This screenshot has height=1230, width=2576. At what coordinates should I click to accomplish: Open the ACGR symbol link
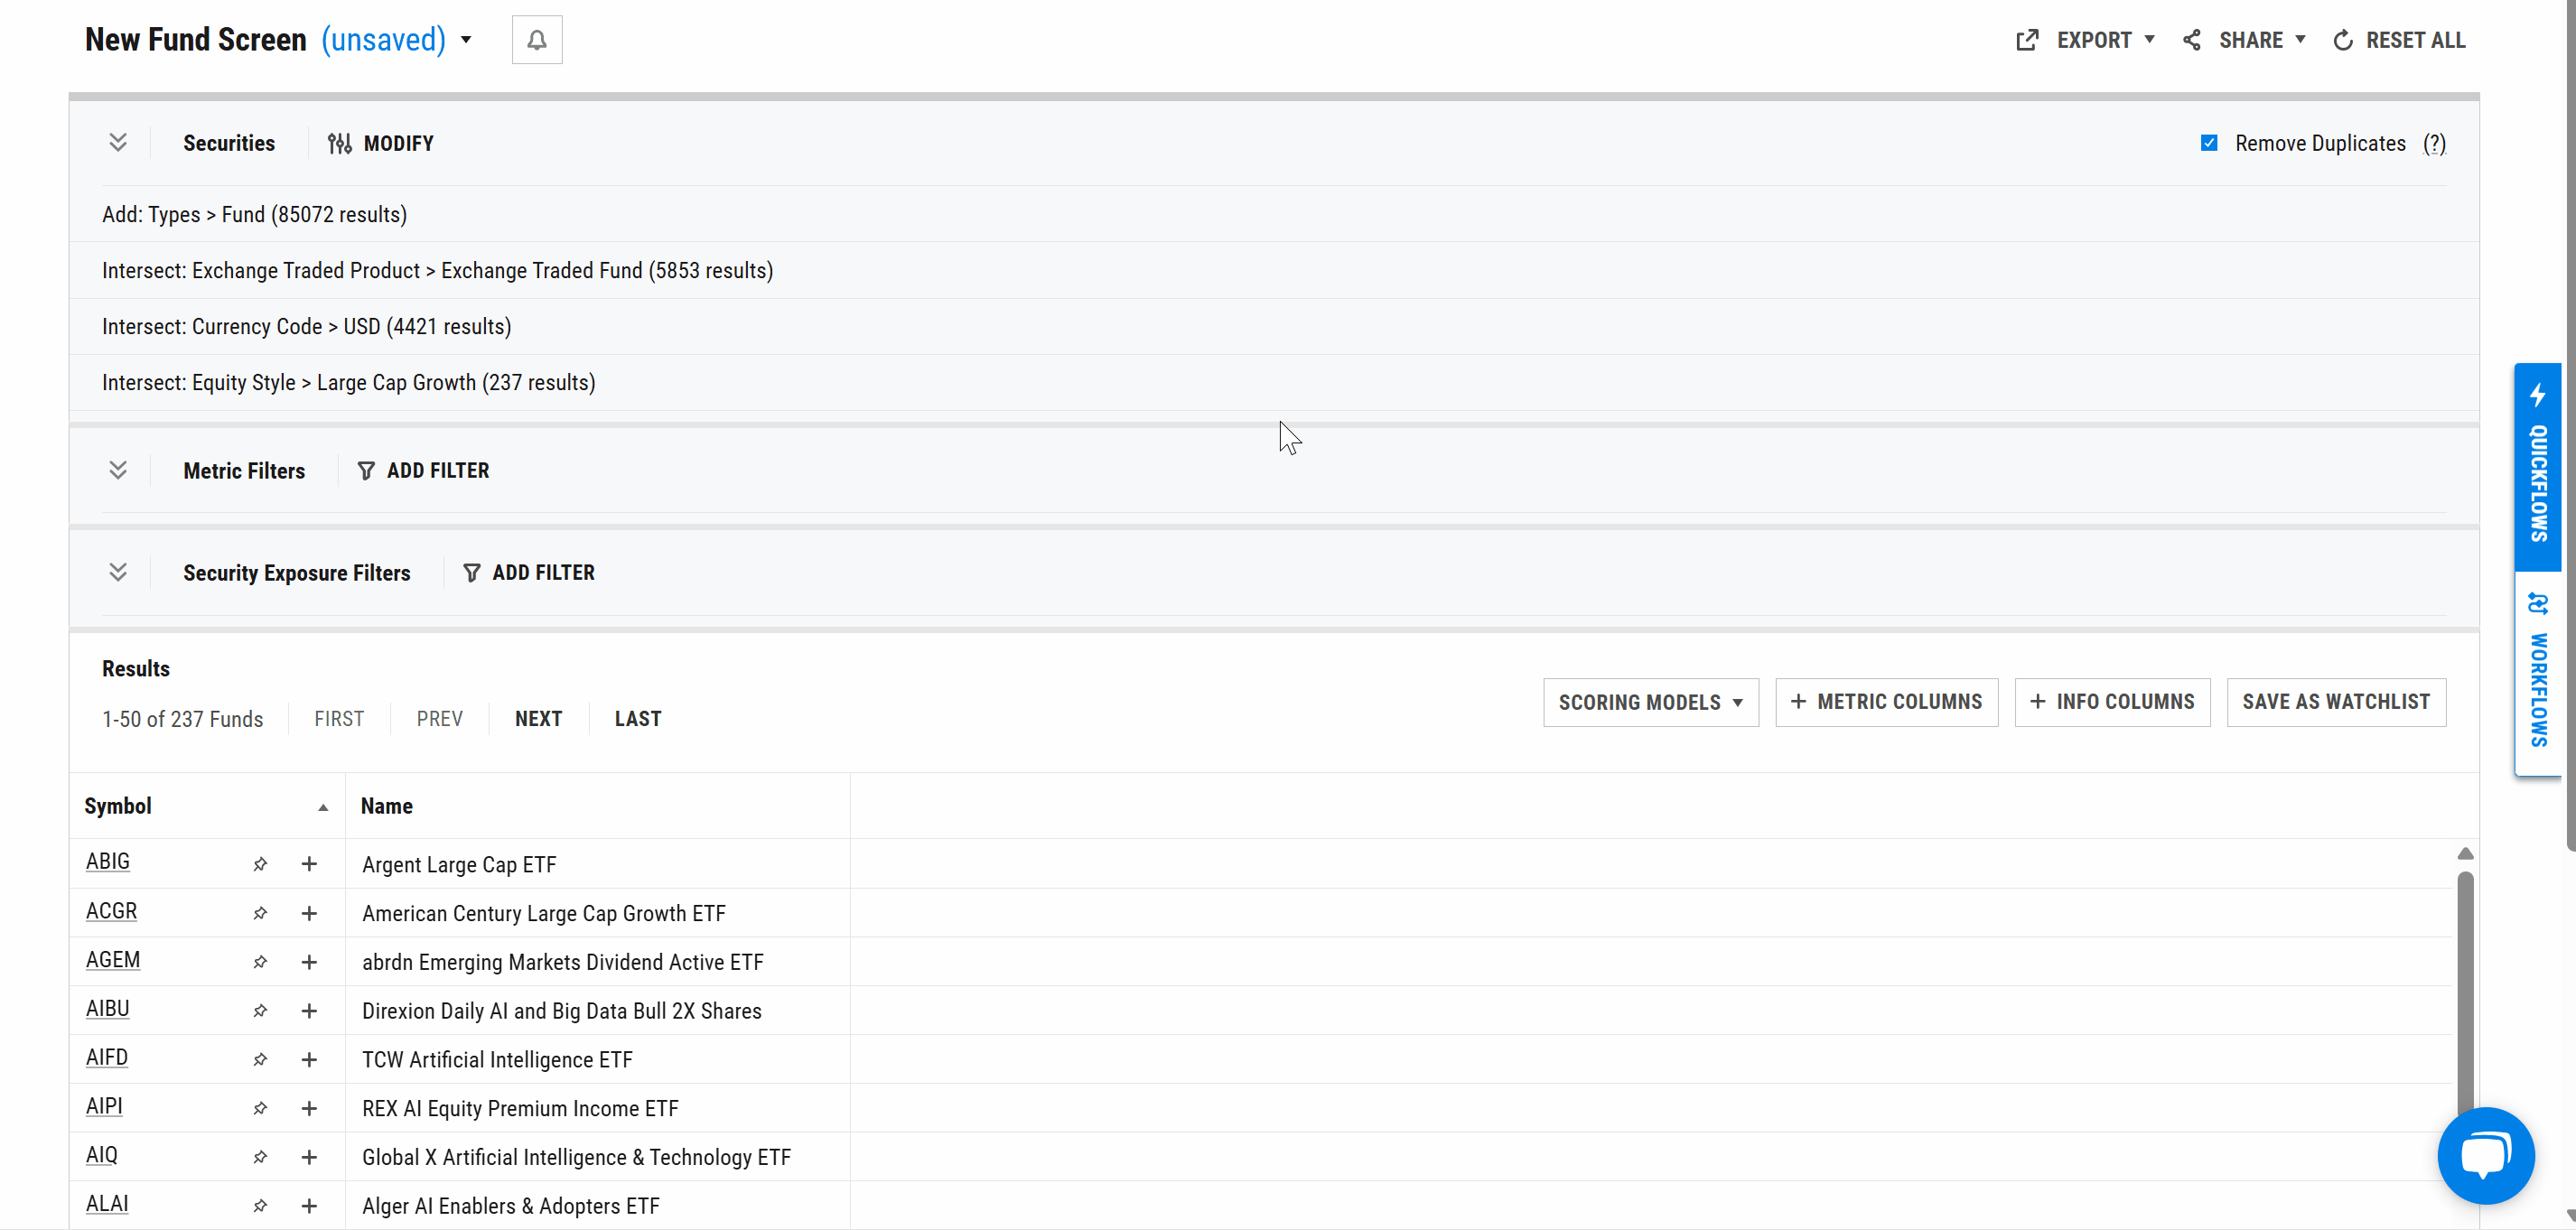111,911
